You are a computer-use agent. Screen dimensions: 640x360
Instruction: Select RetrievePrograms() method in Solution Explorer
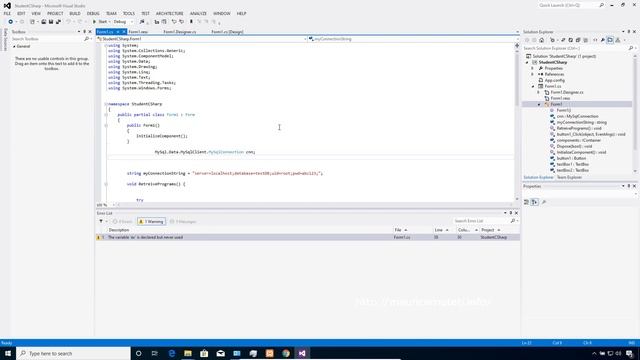(x=578, y=128)
